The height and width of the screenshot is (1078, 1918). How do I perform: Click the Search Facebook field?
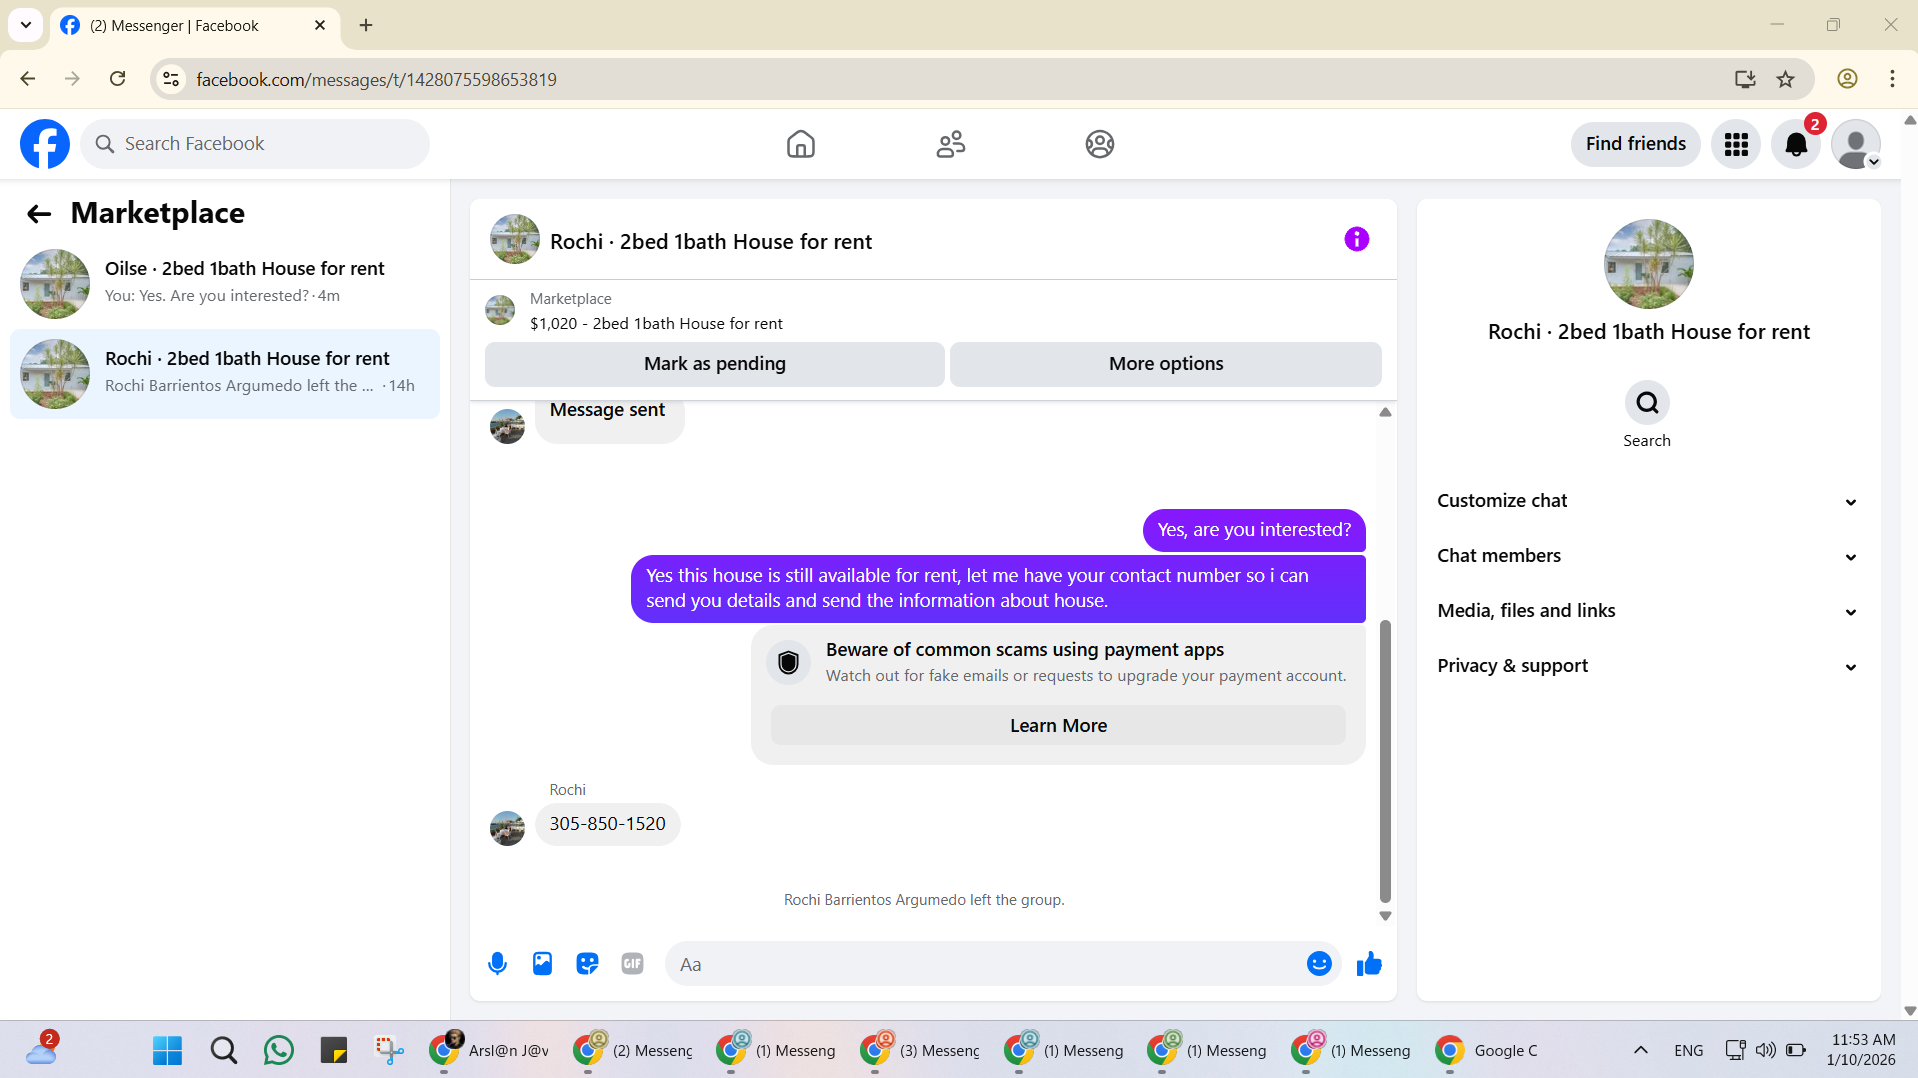coord(255,144)
